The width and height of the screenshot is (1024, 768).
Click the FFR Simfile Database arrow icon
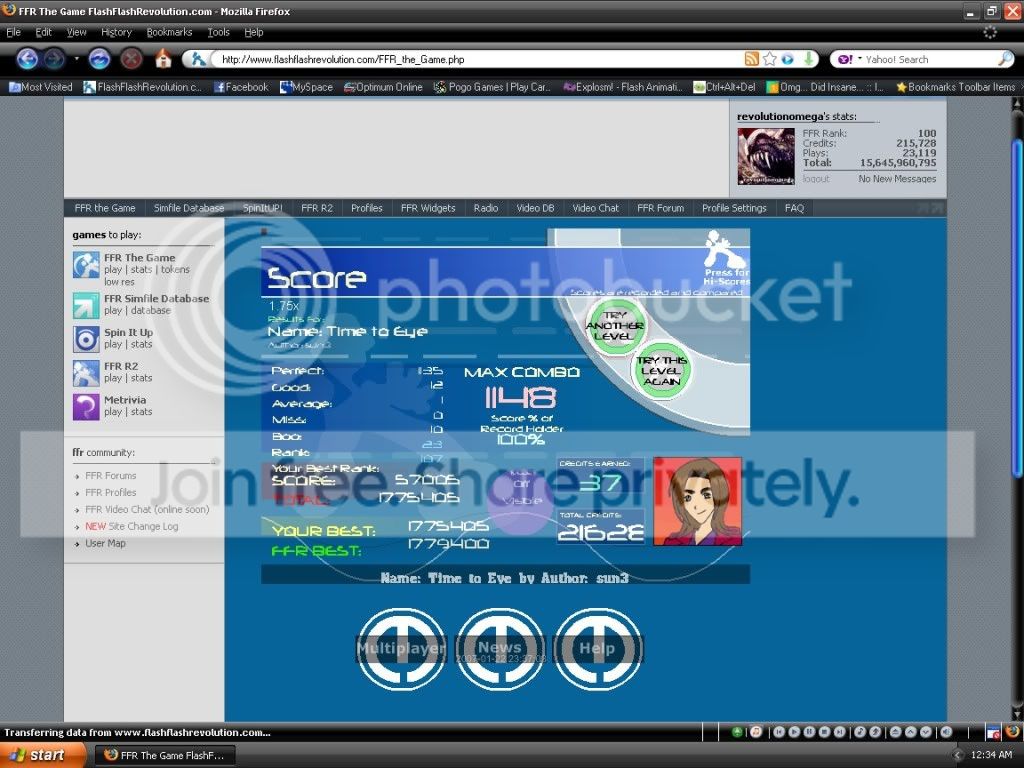[86, 304]
